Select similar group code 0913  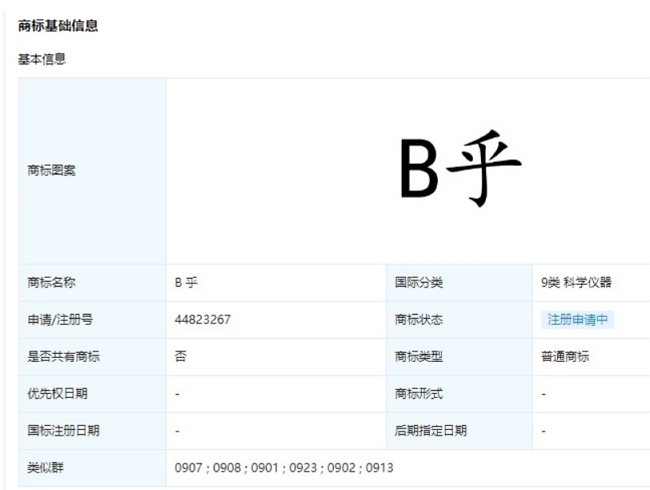tap(379, 468)
